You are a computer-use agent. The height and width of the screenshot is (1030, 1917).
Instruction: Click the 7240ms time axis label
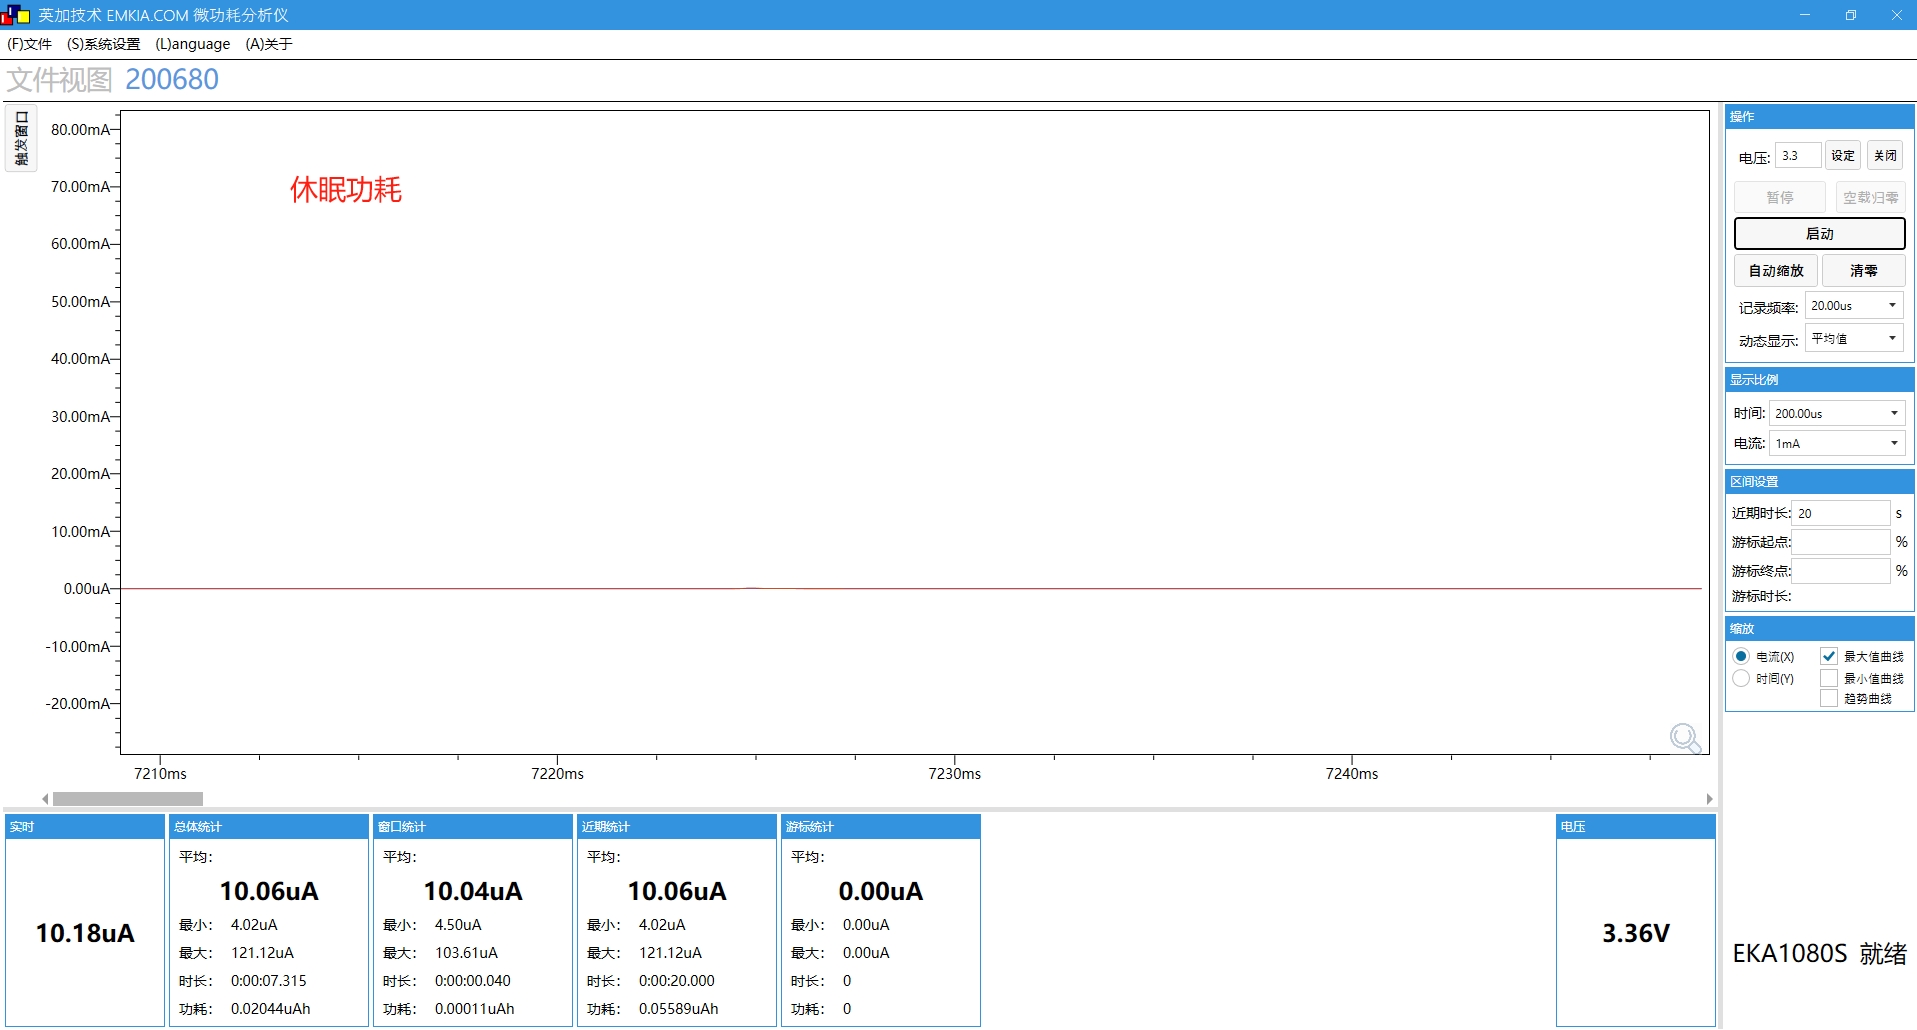coord(1351,774)
